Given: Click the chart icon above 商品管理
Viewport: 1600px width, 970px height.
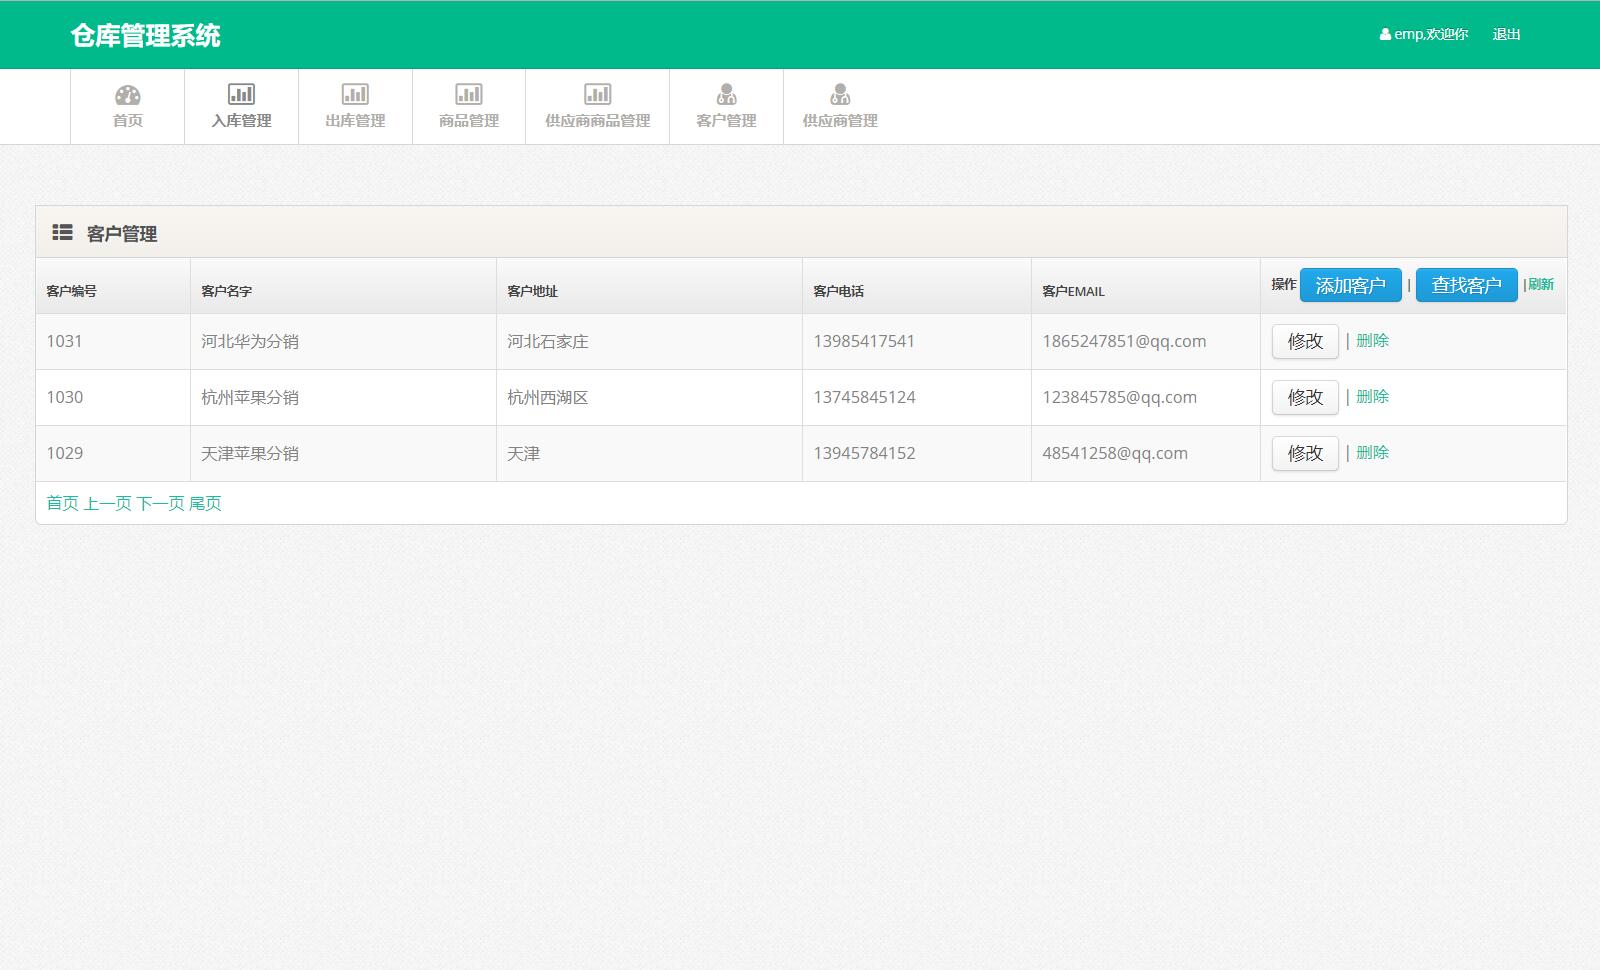Looking at the screenshot, I should click(x=469, y=94).
